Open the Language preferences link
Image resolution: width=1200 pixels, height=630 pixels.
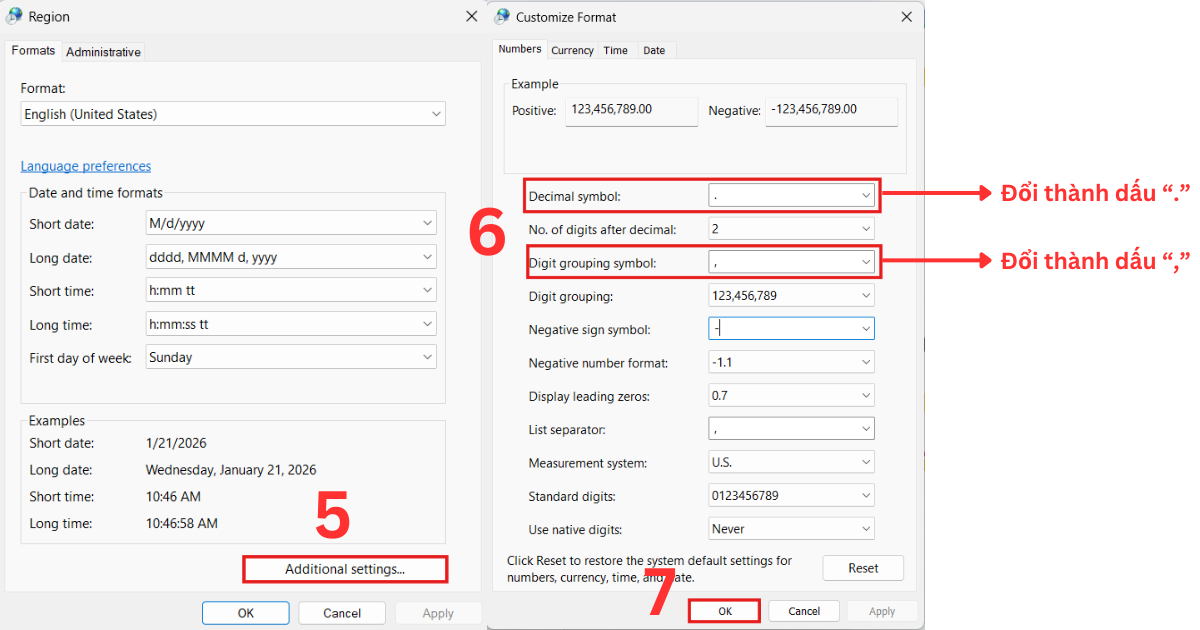click(x=86, y=165)
